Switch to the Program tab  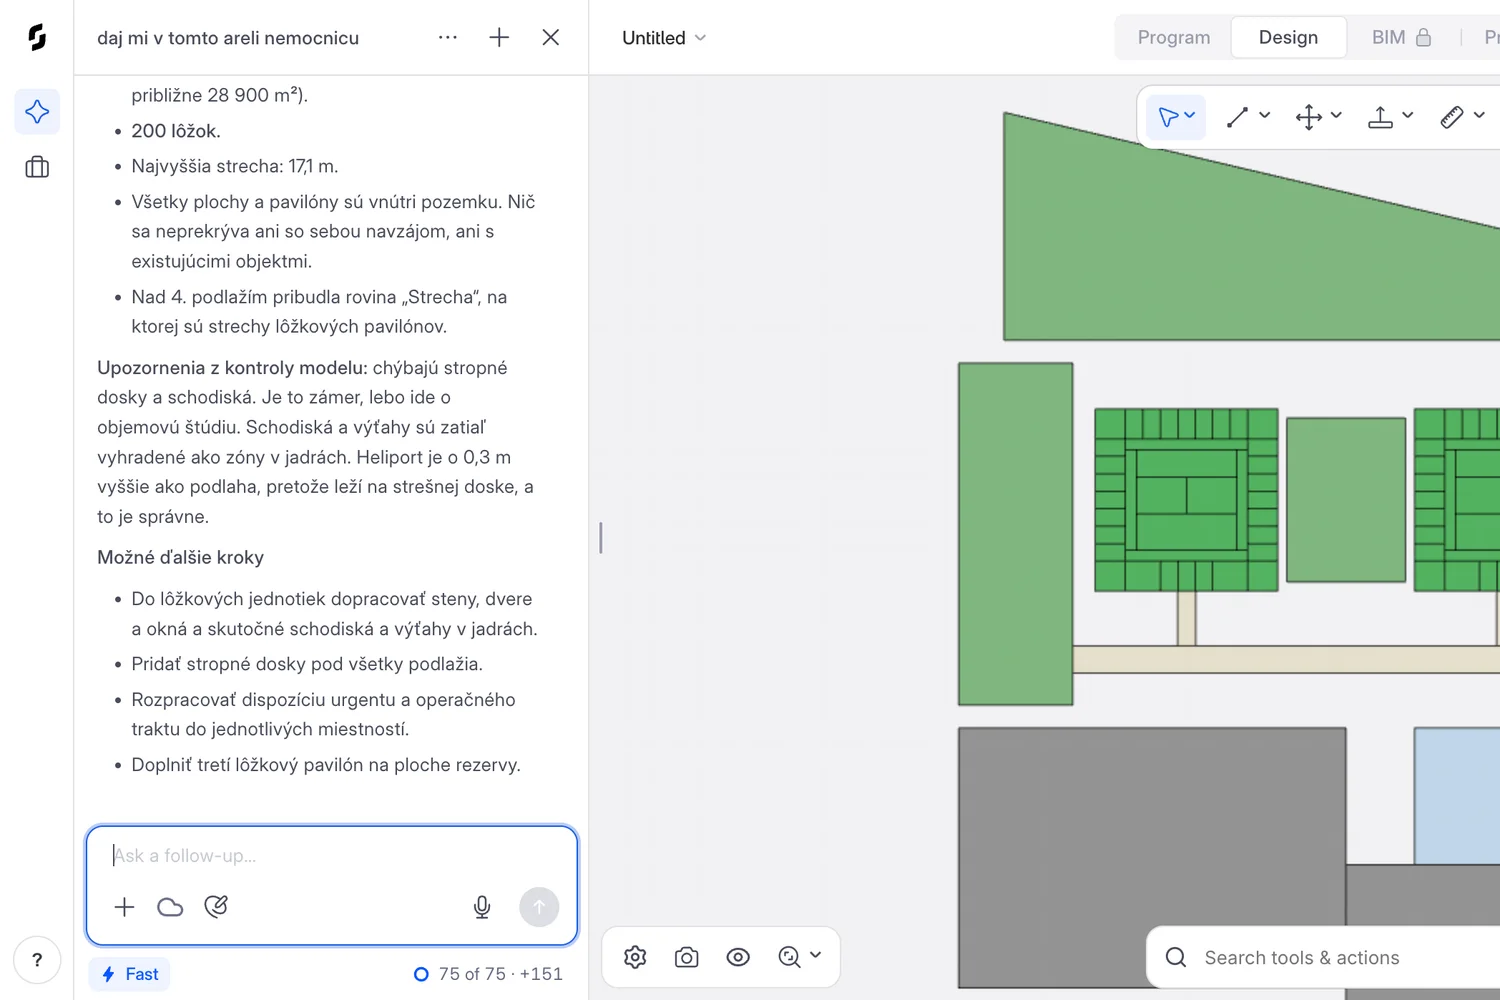coord(1174,37)
